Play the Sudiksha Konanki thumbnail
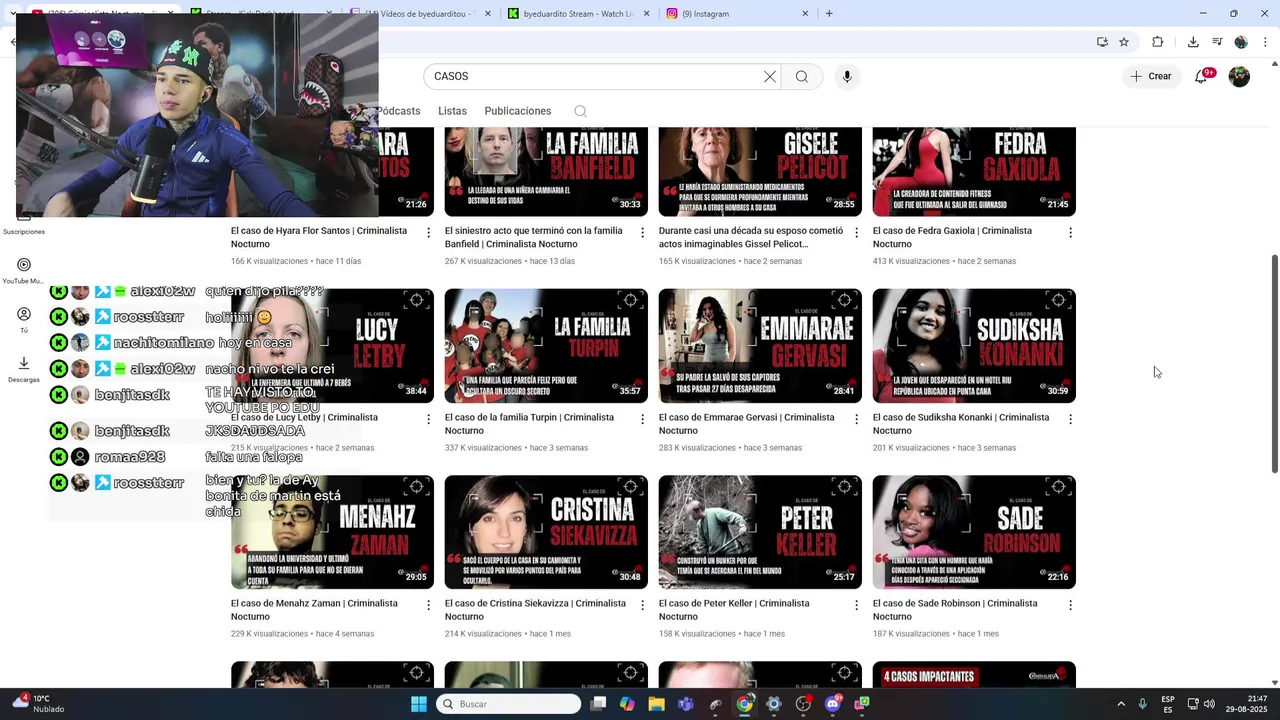The height and width of the screenshot is (720, 1280). click(974, 346)
